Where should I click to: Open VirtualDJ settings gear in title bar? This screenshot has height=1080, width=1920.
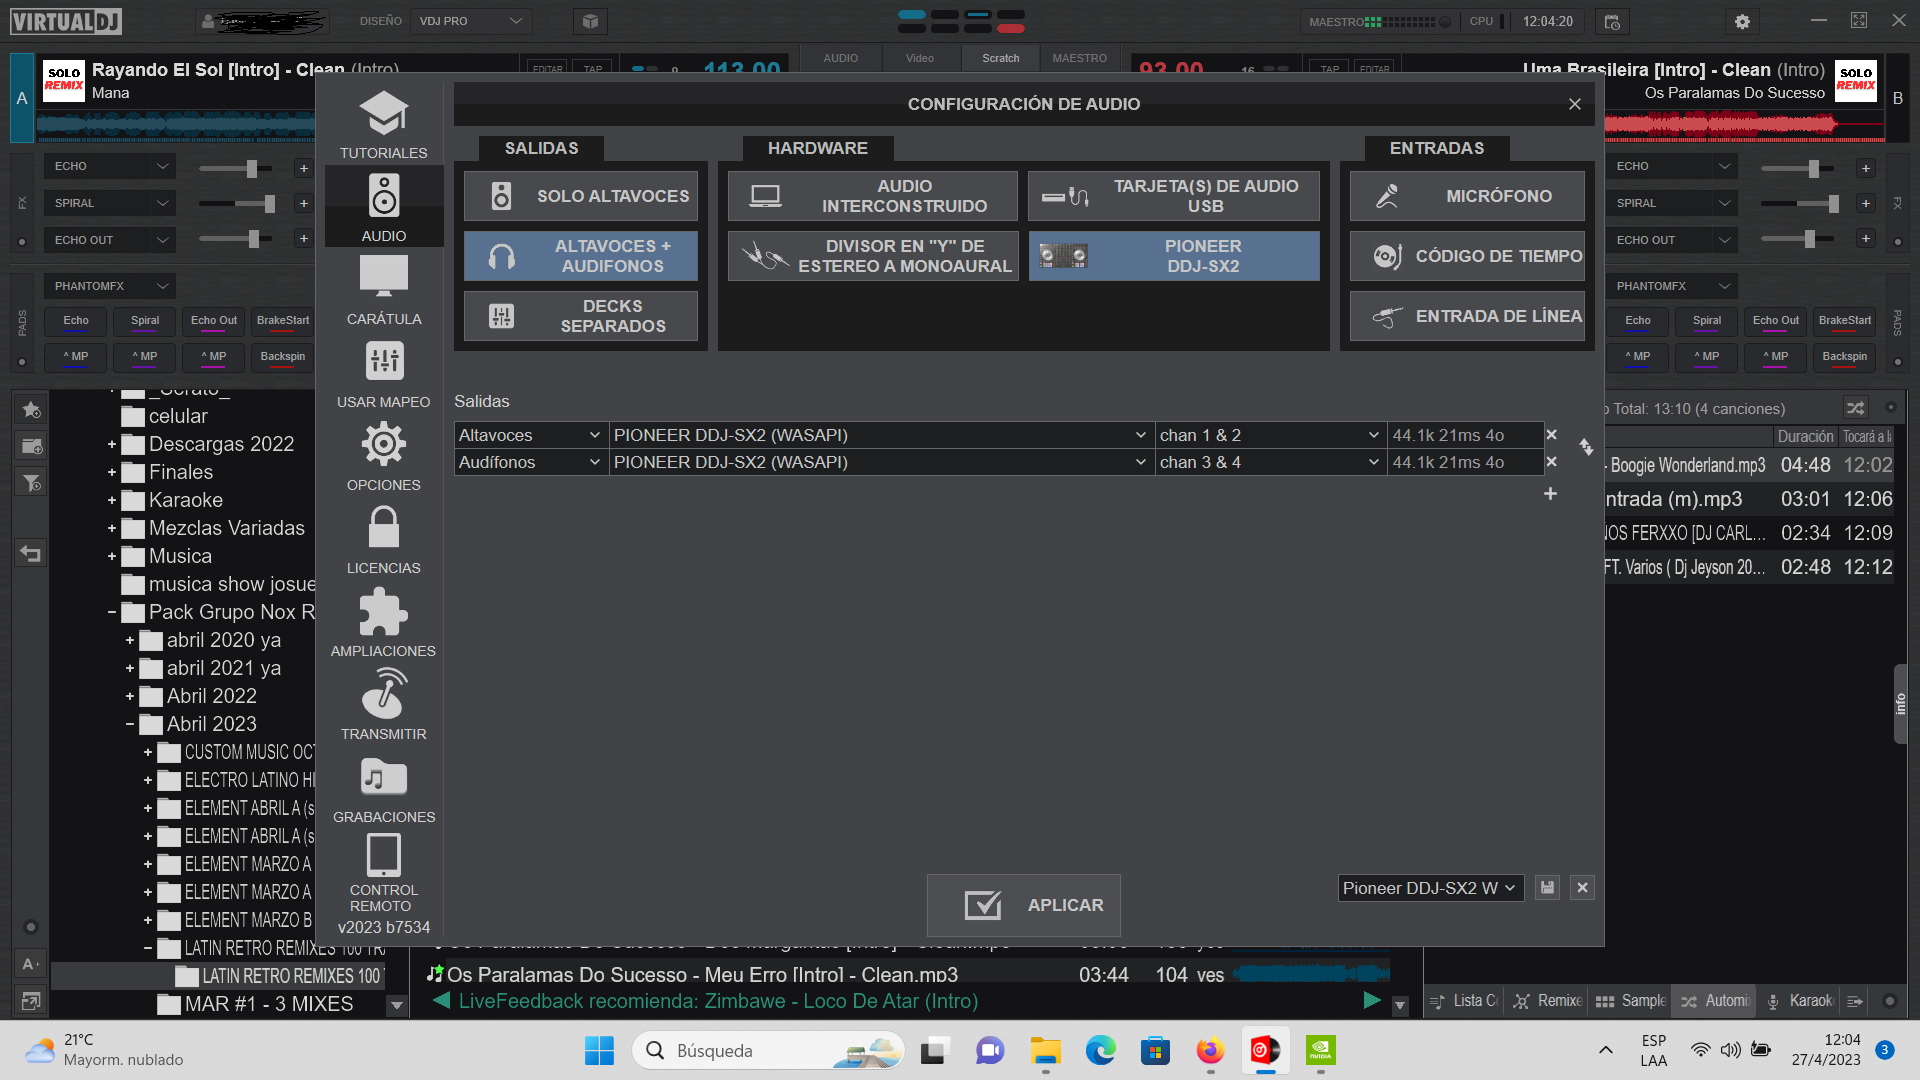point(1742,21)
